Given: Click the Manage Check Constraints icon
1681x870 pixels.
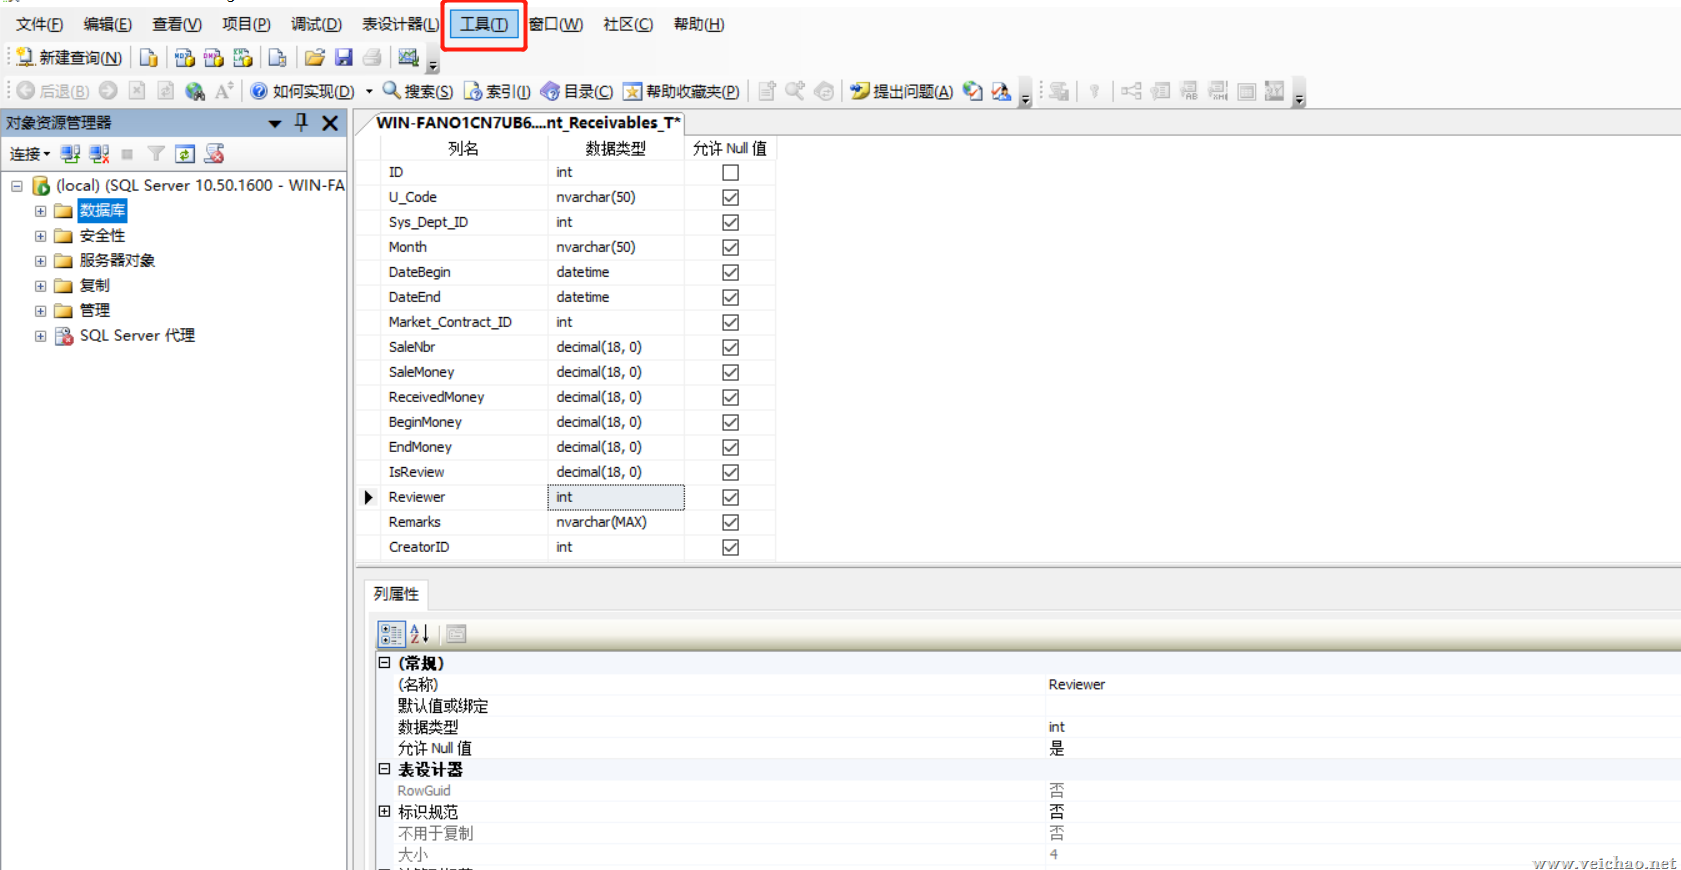Looking at the screenshot, I should pyautogui.click(x=1246, y=91).
